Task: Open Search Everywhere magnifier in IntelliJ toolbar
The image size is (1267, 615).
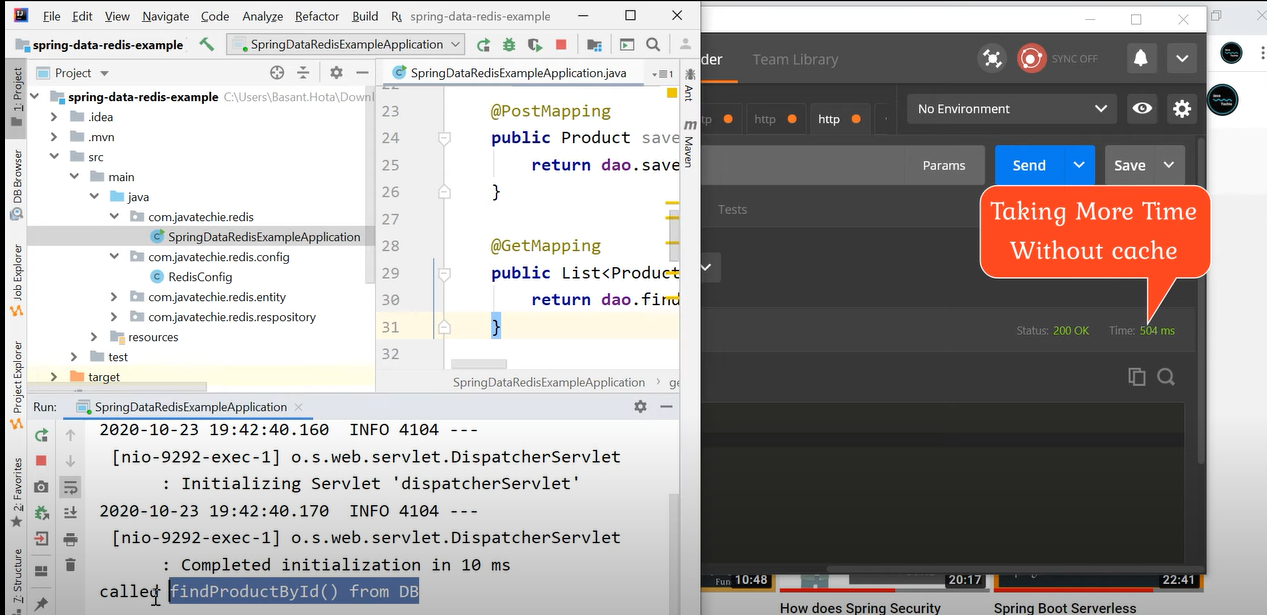Action: (653, 44)
